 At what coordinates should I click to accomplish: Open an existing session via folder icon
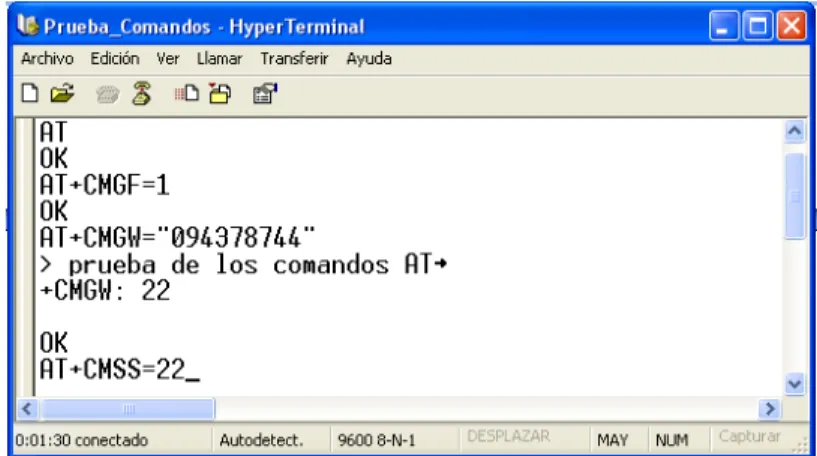click(63, 94)
